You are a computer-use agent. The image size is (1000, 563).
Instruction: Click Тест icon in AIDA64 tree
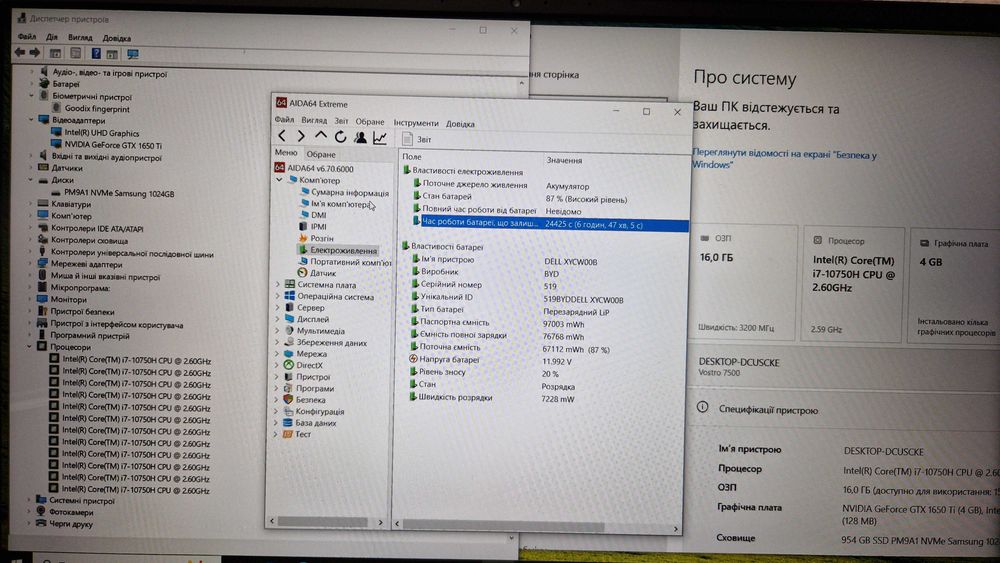(288, 434)
